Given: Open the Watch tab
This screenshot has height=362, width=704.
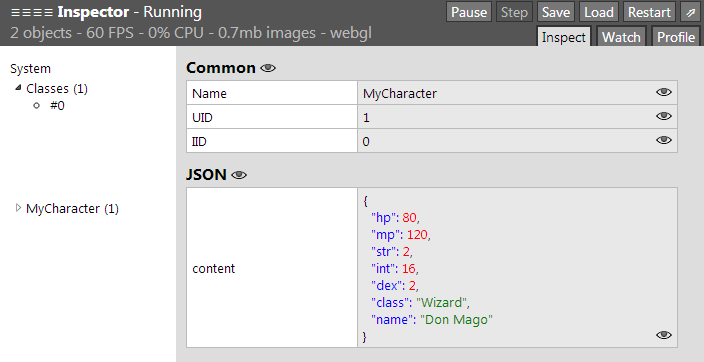Looking at the screenshot, I should [621, 37].
